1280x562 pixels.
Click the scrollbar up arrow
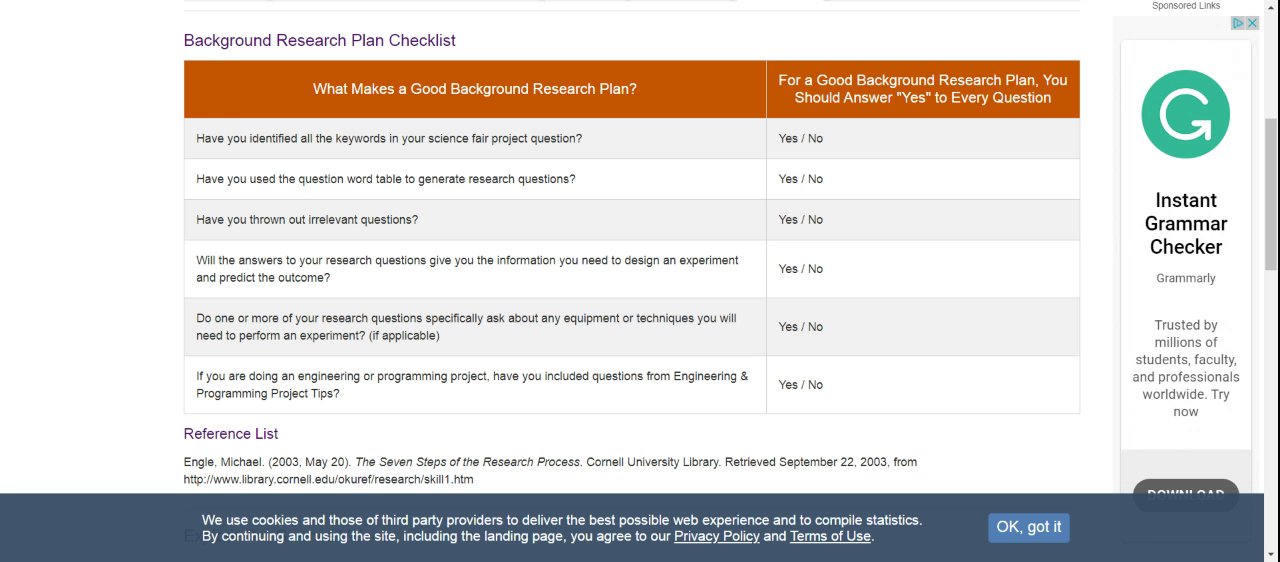coord(1271,8)
